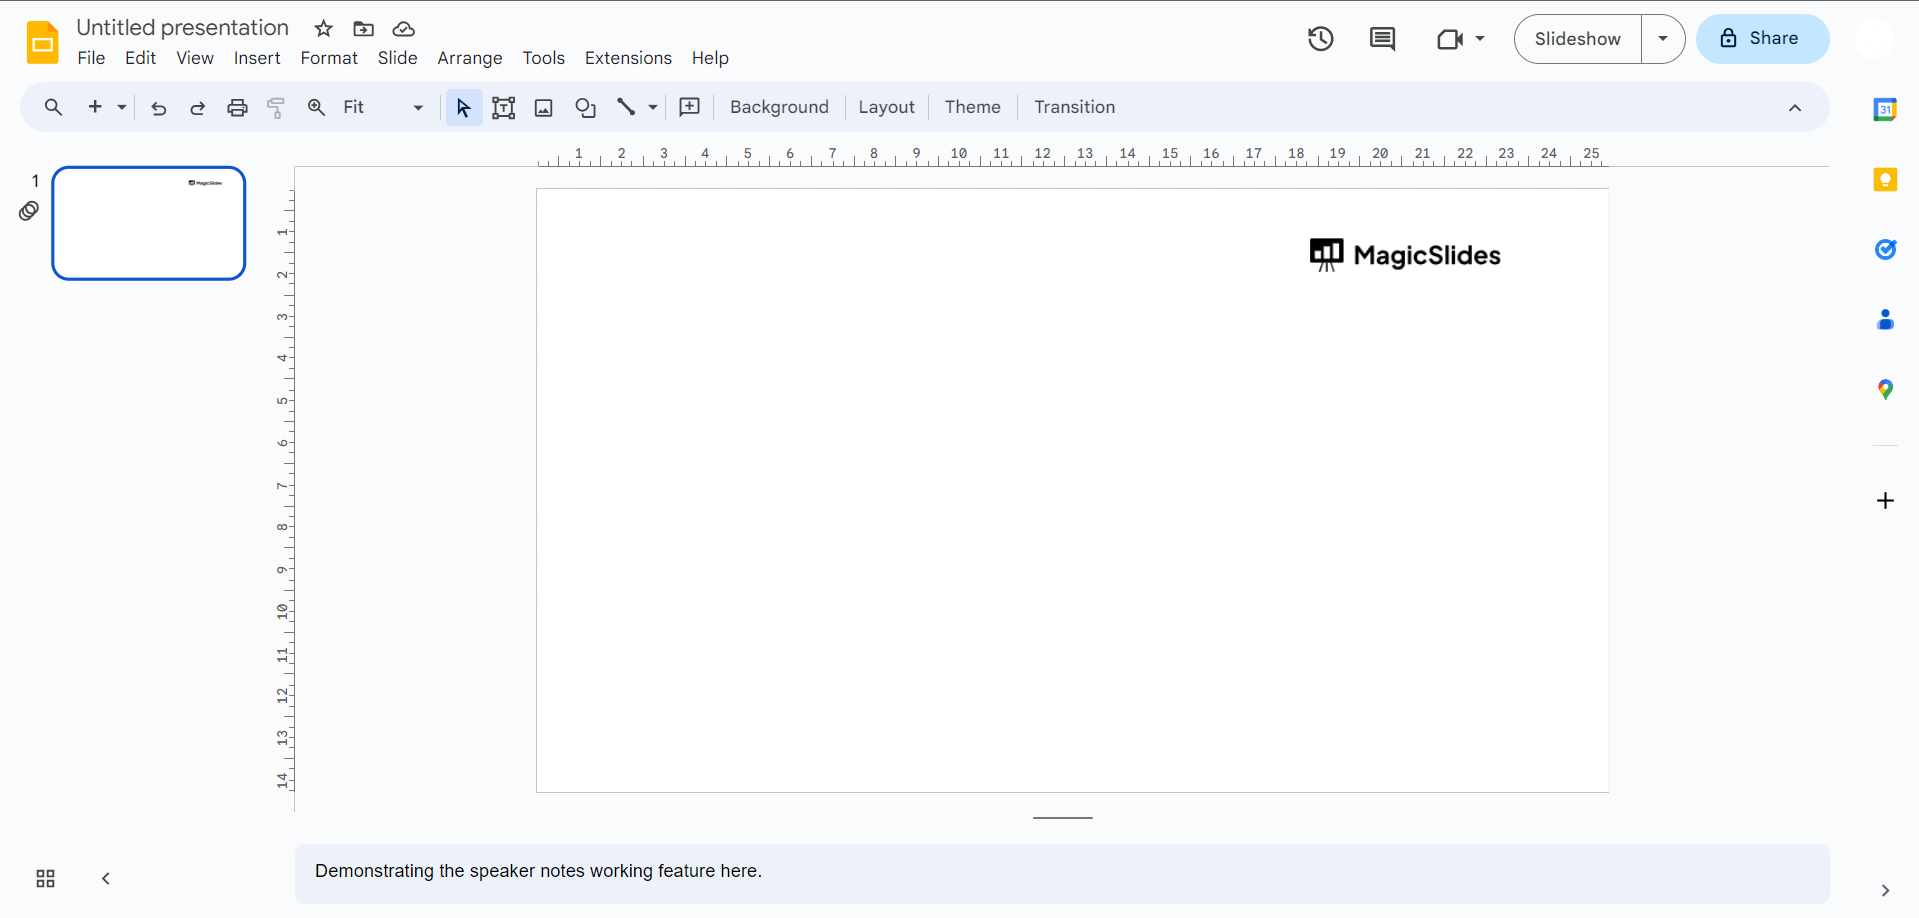
Task: Hide the menus with the toolbar chevron
Action: [1795, 108]
